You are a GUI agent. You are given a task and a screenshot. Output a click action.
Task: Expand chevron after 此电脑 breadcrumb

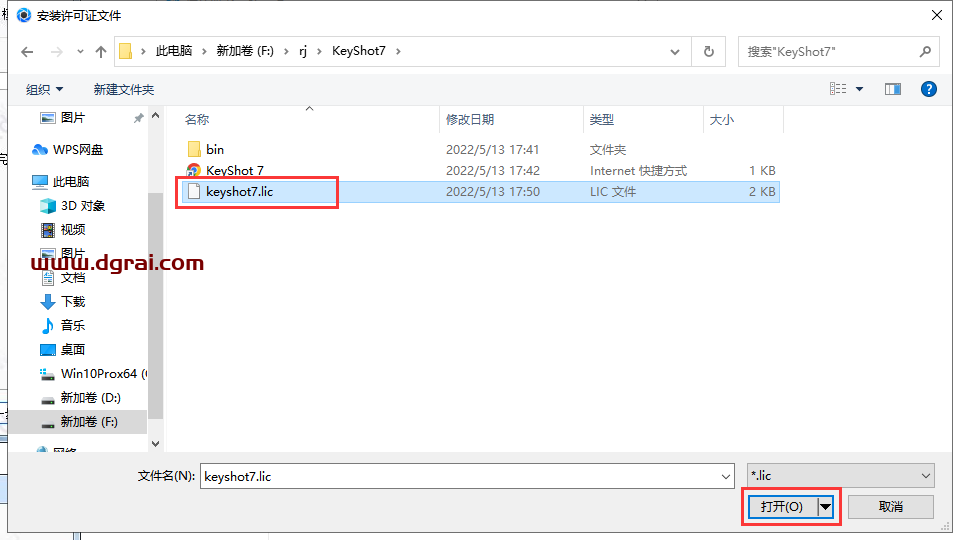204,51
